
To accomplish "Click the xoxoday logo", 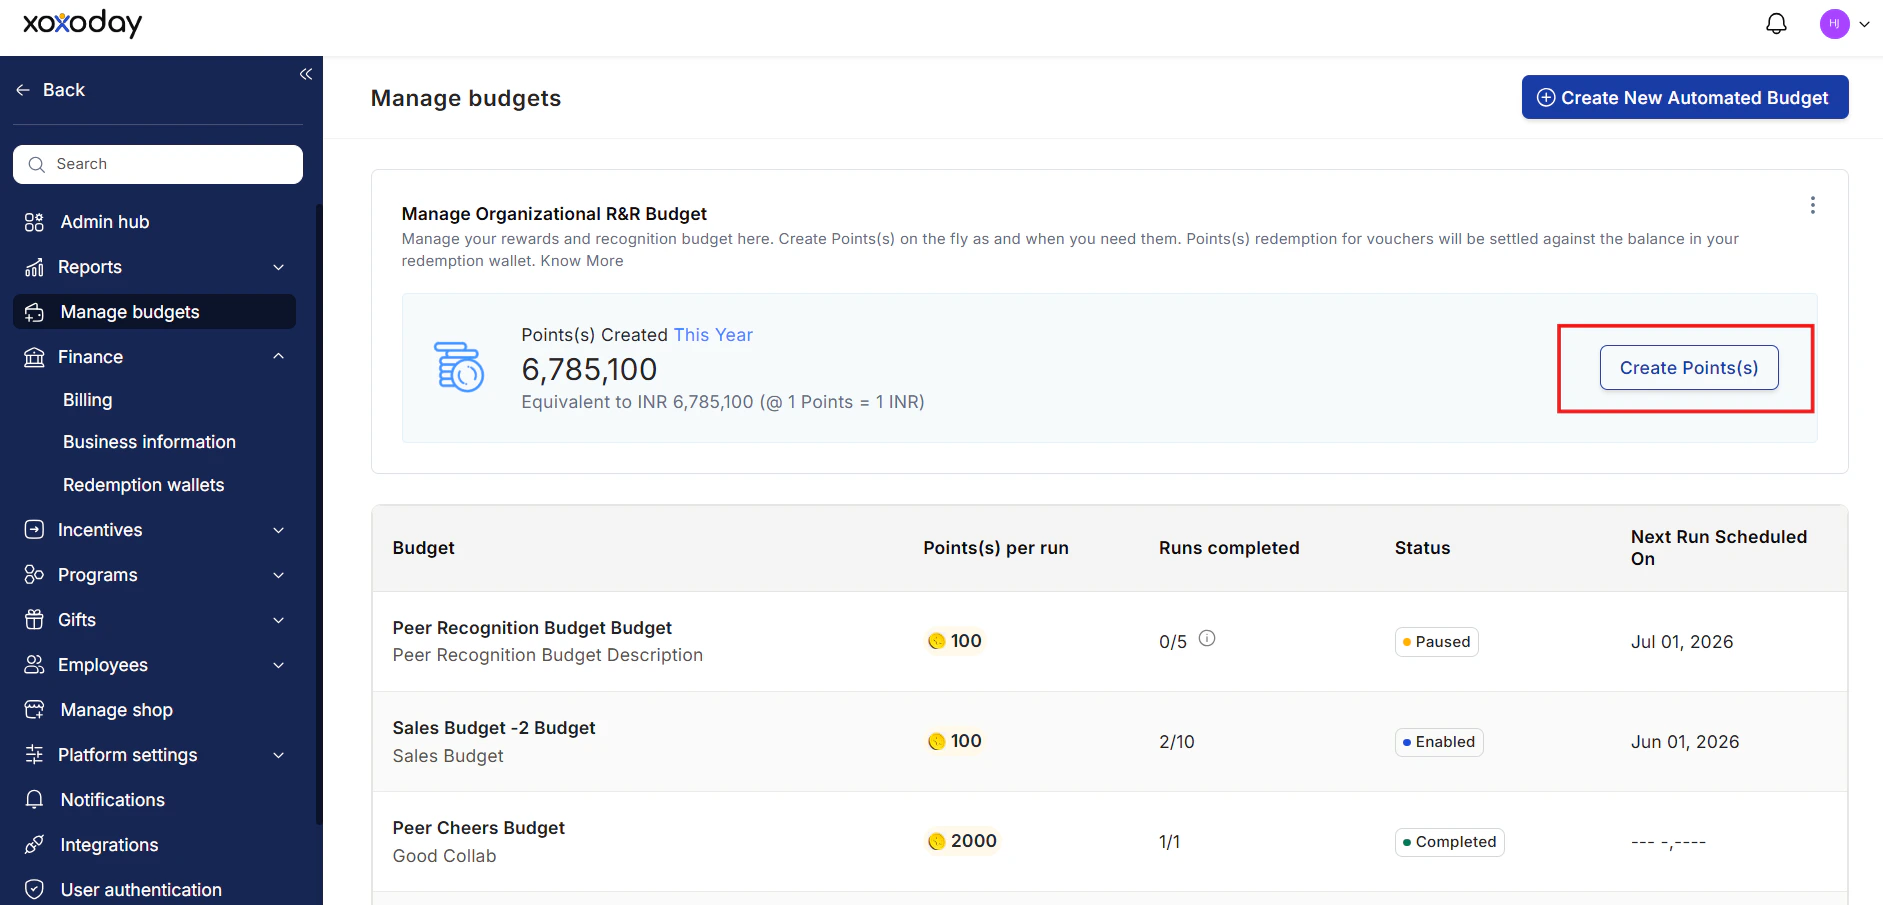I will 83,23.
